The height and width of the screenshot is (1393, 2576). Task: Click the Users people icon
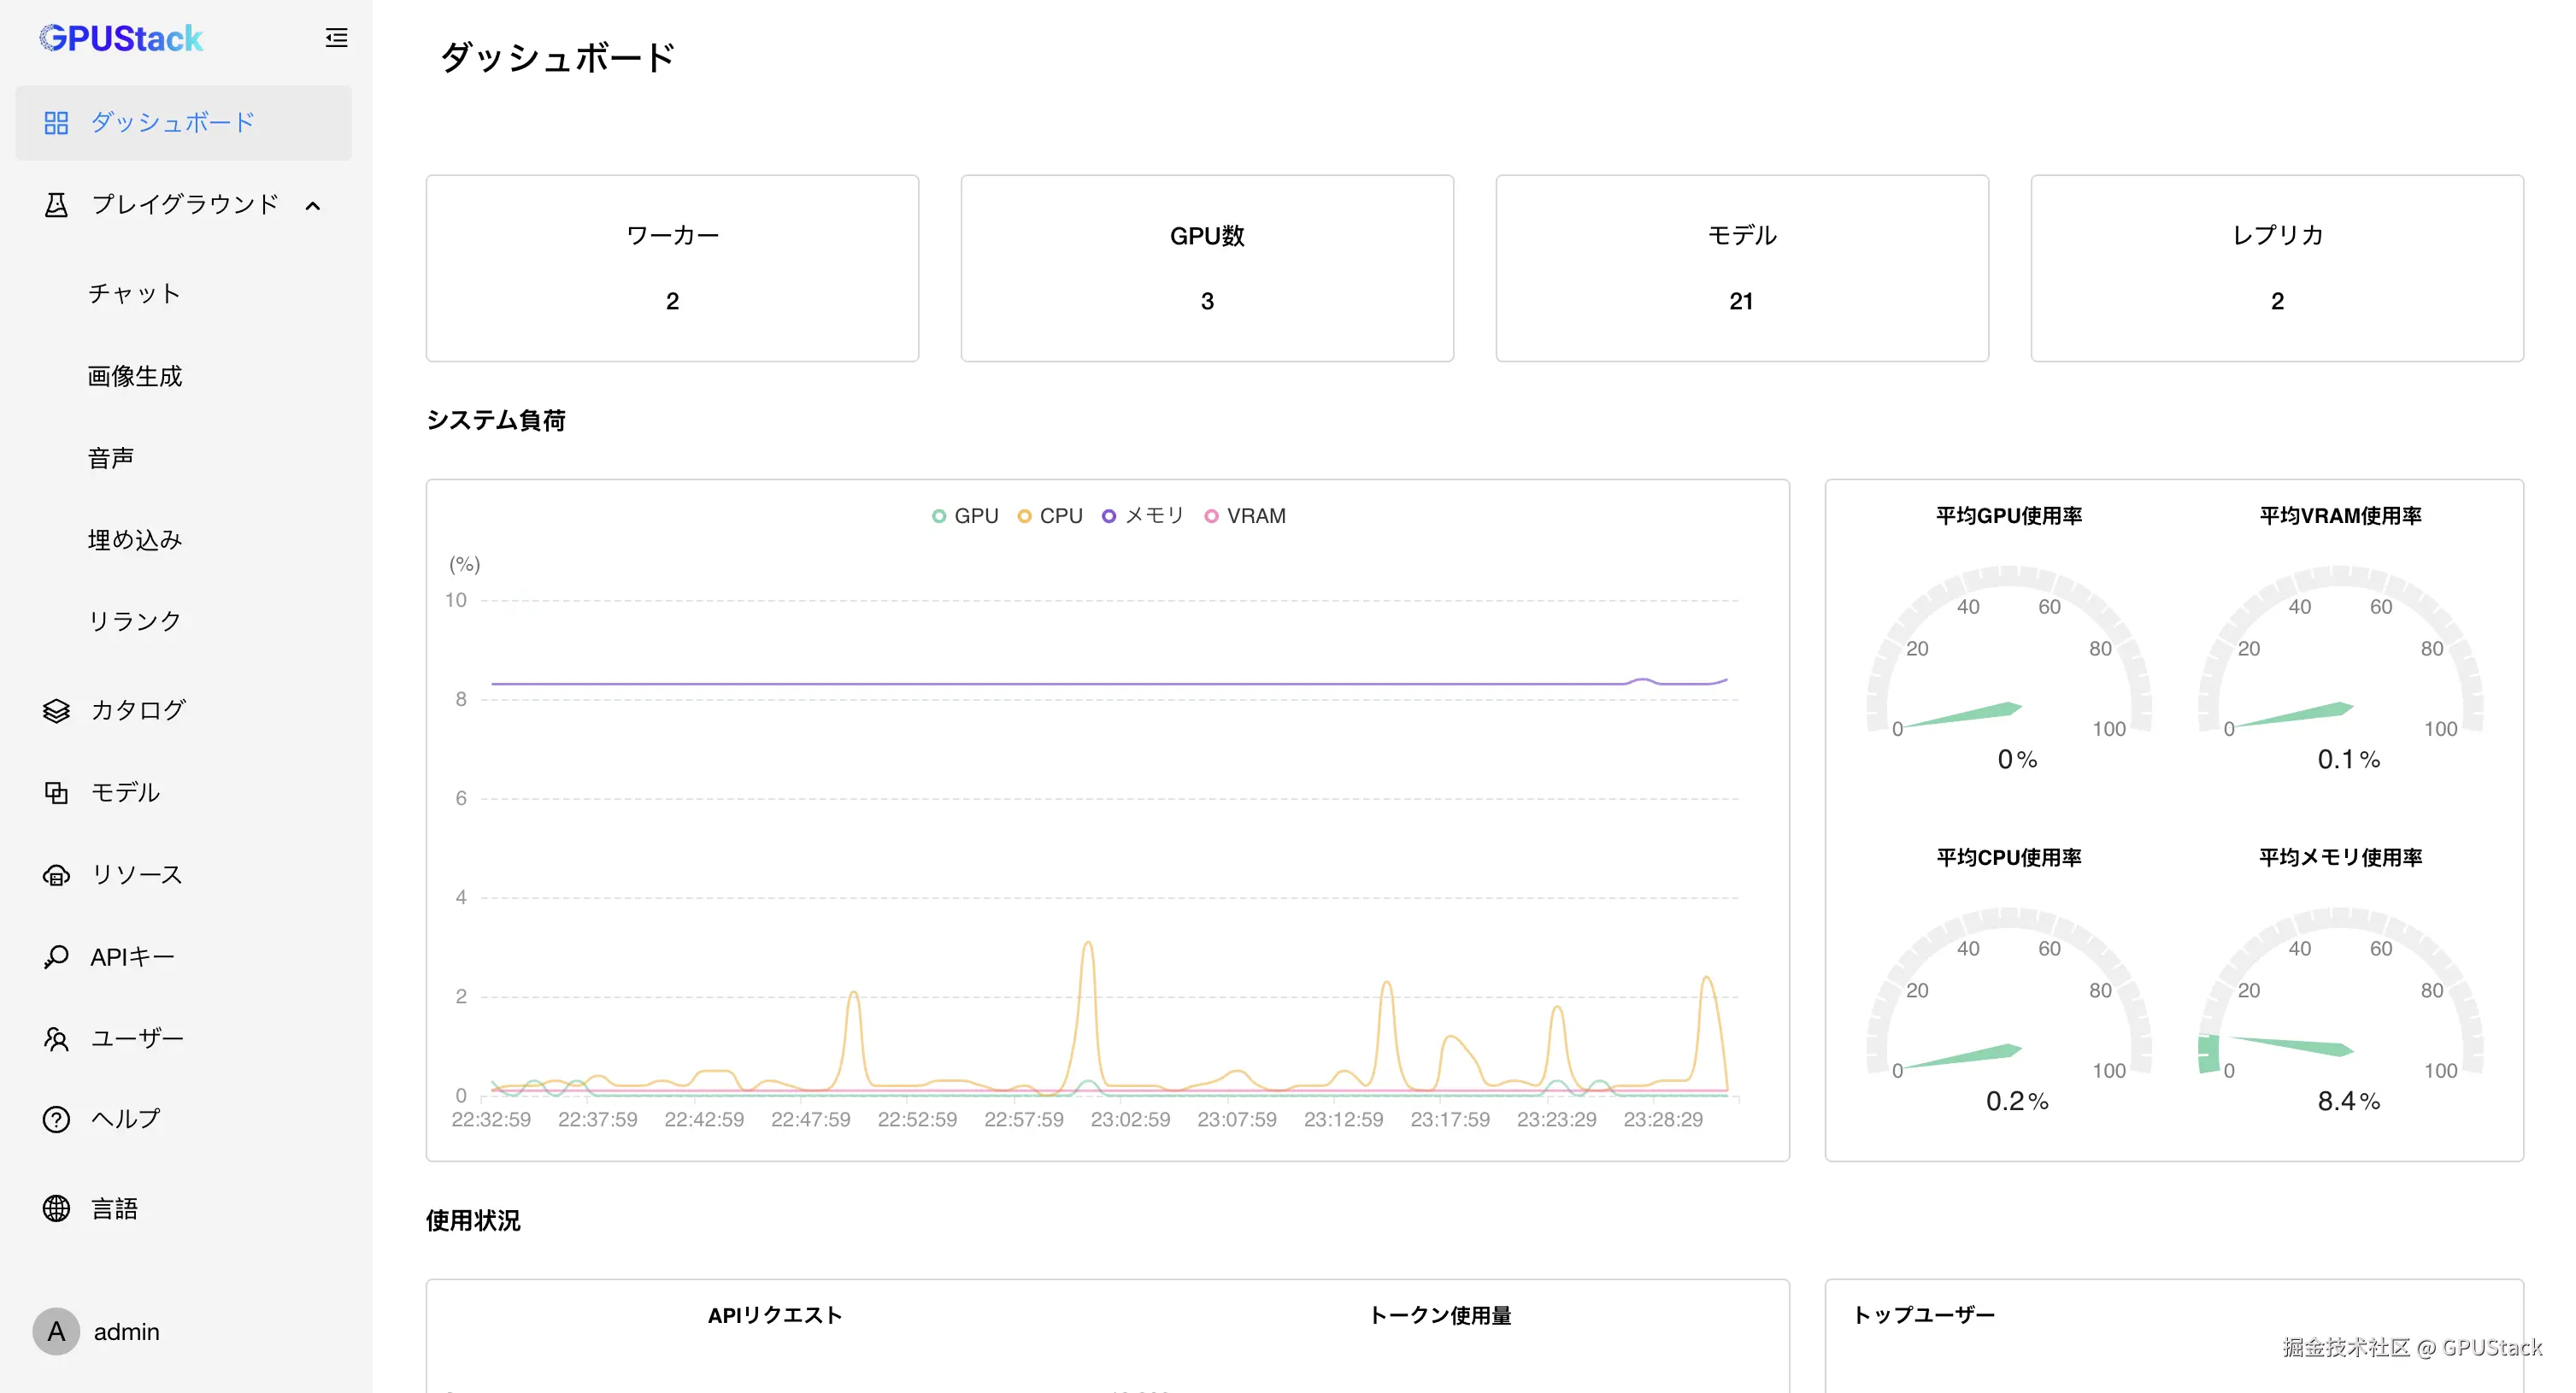[x=56, y=1039]
